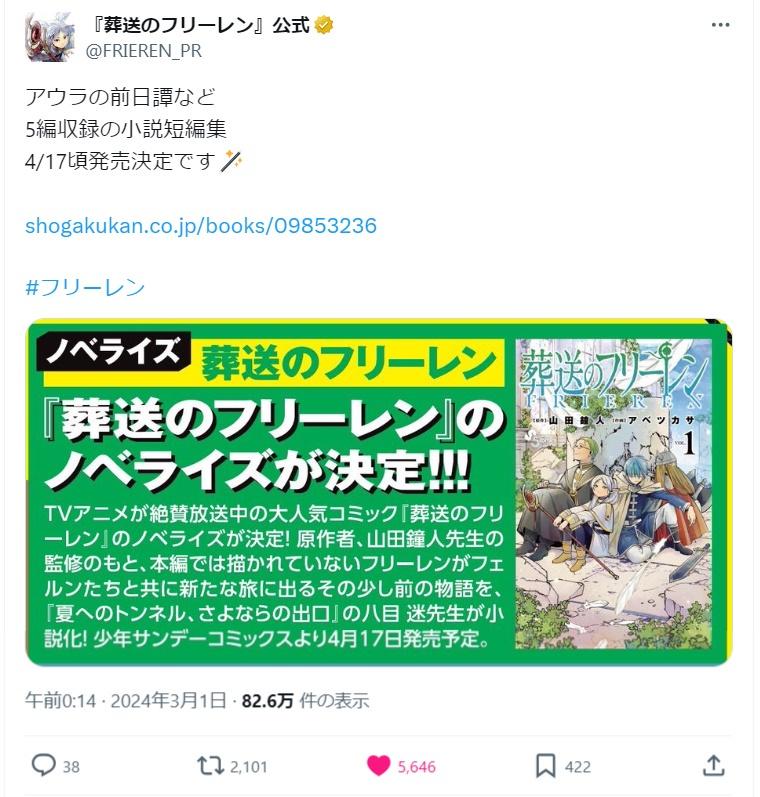
Task: Click the 5,646 likes count
Action: 416,767
